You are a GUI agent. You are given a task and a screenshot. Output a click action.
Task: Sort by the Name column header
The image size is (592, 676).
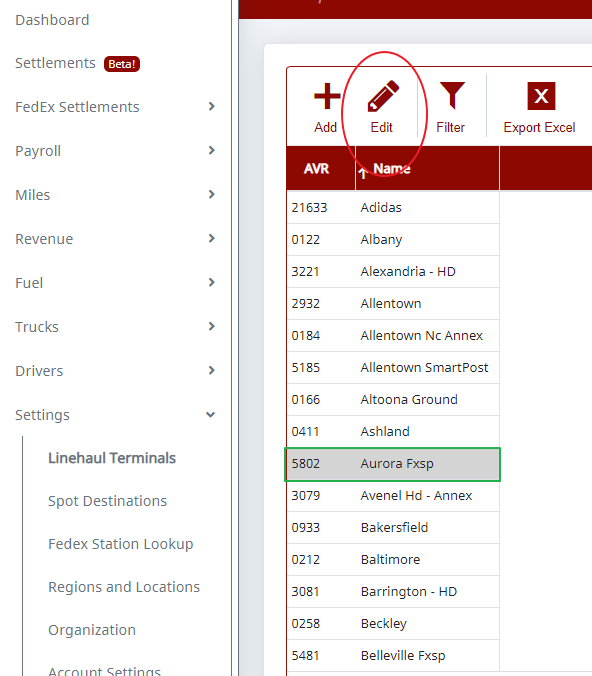point(392,169)
